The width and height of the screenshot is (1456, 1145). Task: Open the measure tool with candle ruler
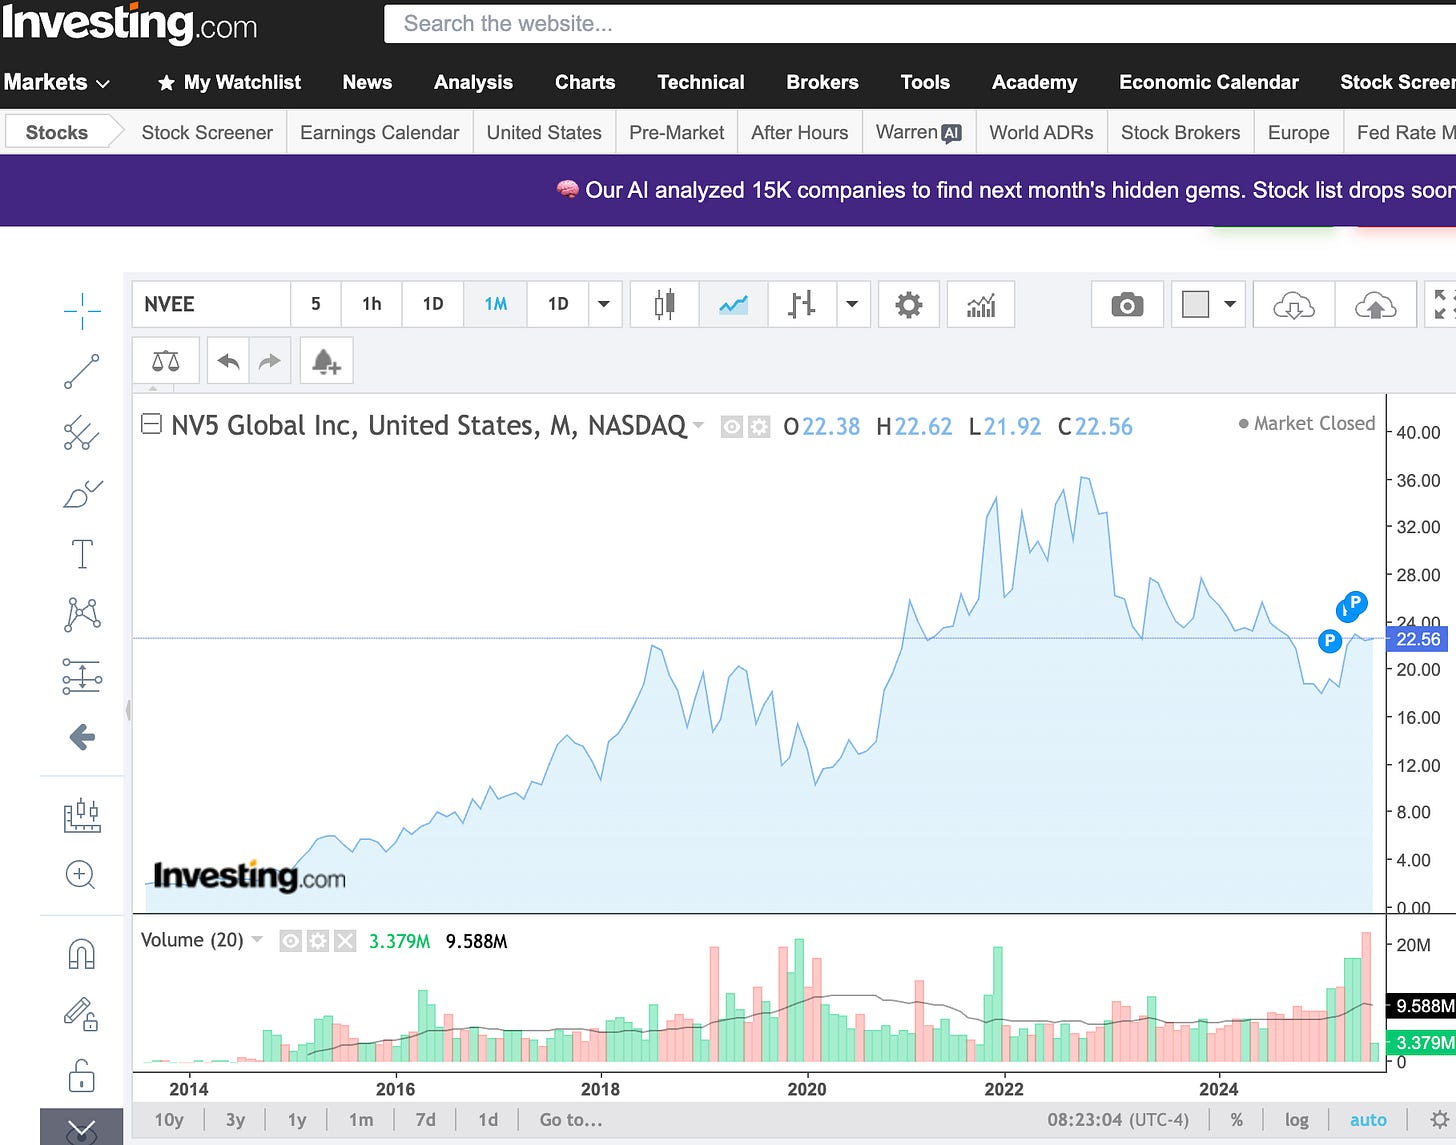pos(82,815)
